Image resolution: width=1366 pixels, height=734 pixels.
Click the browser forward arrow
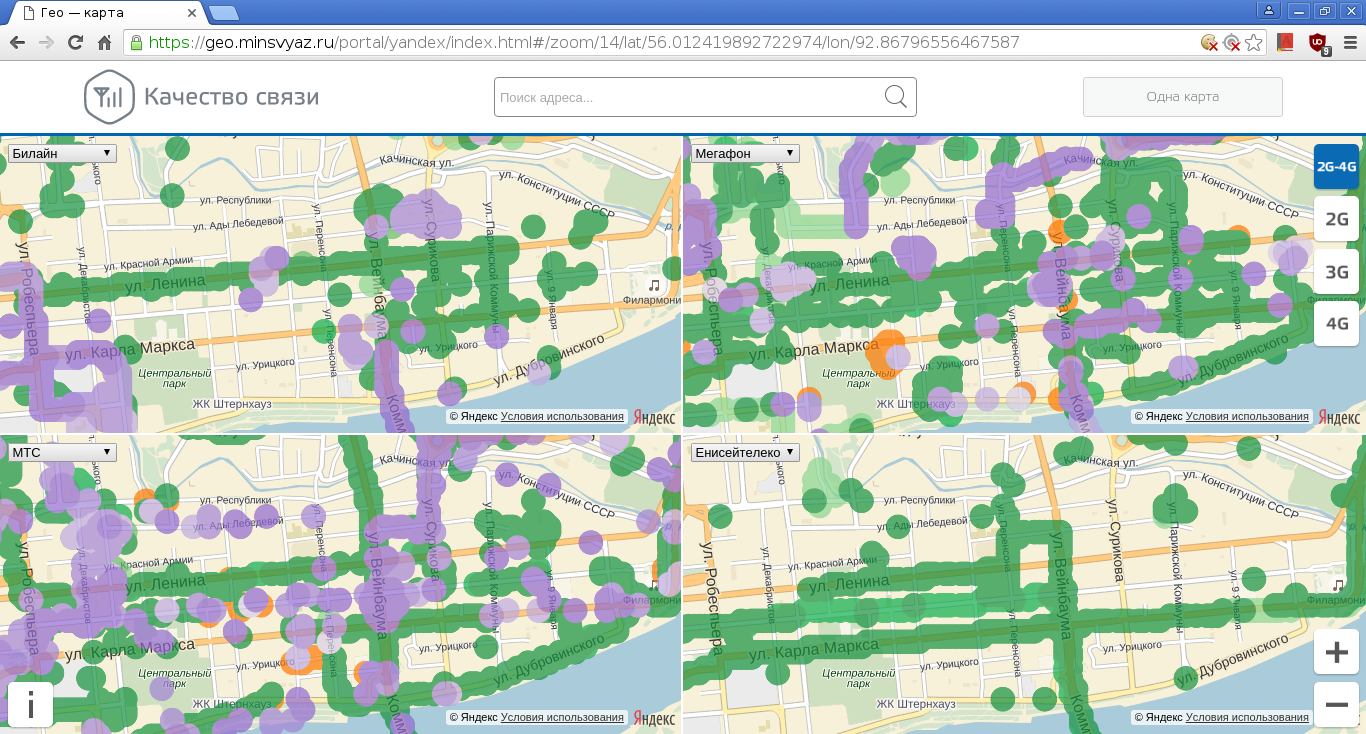[46, 42]
